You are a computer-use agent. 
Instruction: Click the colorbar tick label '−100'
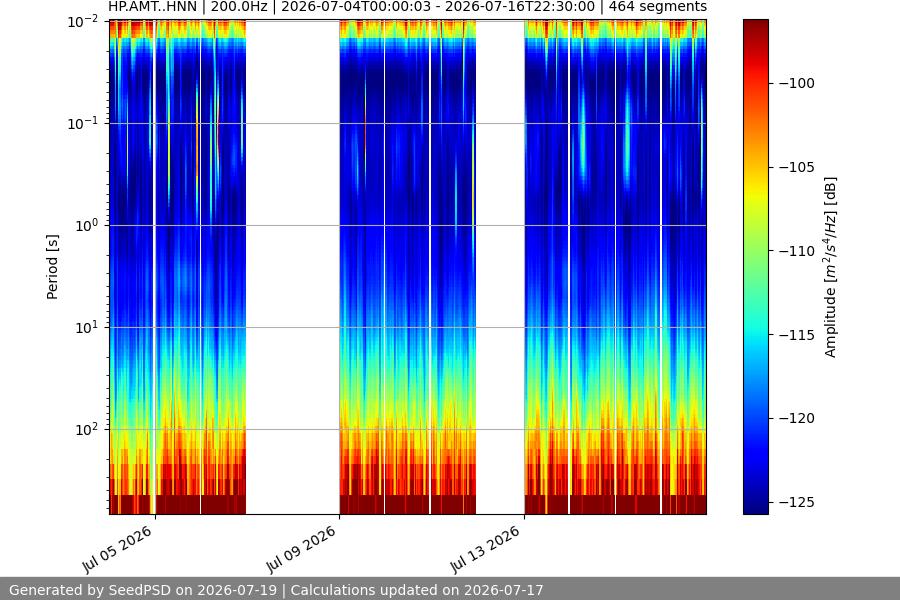[797, 83]
